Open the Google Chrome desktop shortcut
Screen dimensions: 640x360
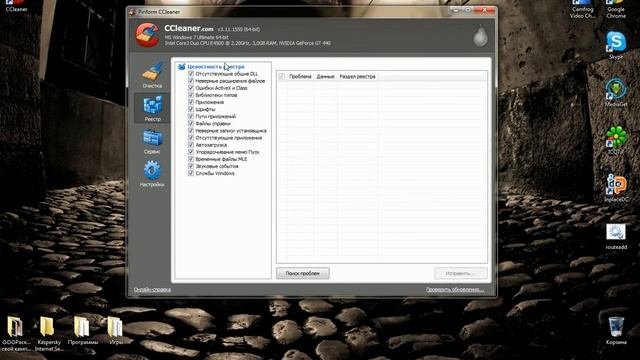pyautogui.click(x=616, y=9)
